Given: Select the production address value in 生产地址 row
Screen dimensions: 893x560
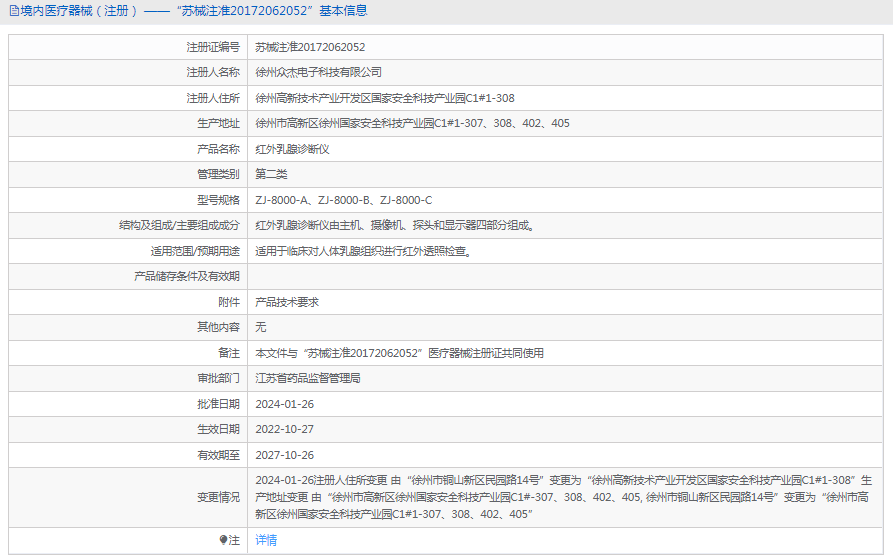Looking at the screenshot, I should coord(412,123).
